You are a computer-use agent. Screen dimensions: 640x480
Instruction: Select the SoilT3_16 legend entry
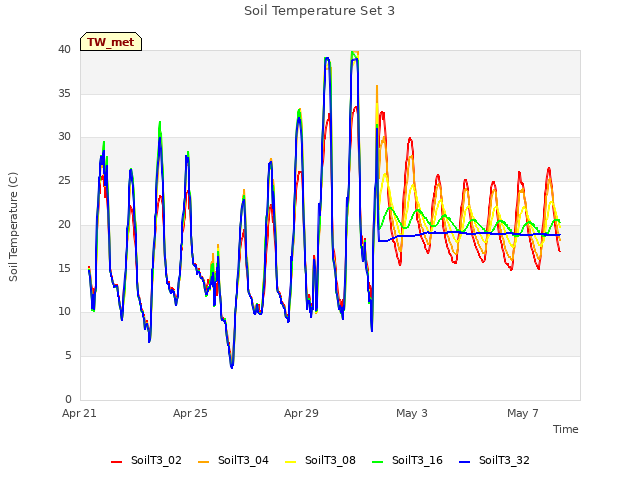pos(407,461)
